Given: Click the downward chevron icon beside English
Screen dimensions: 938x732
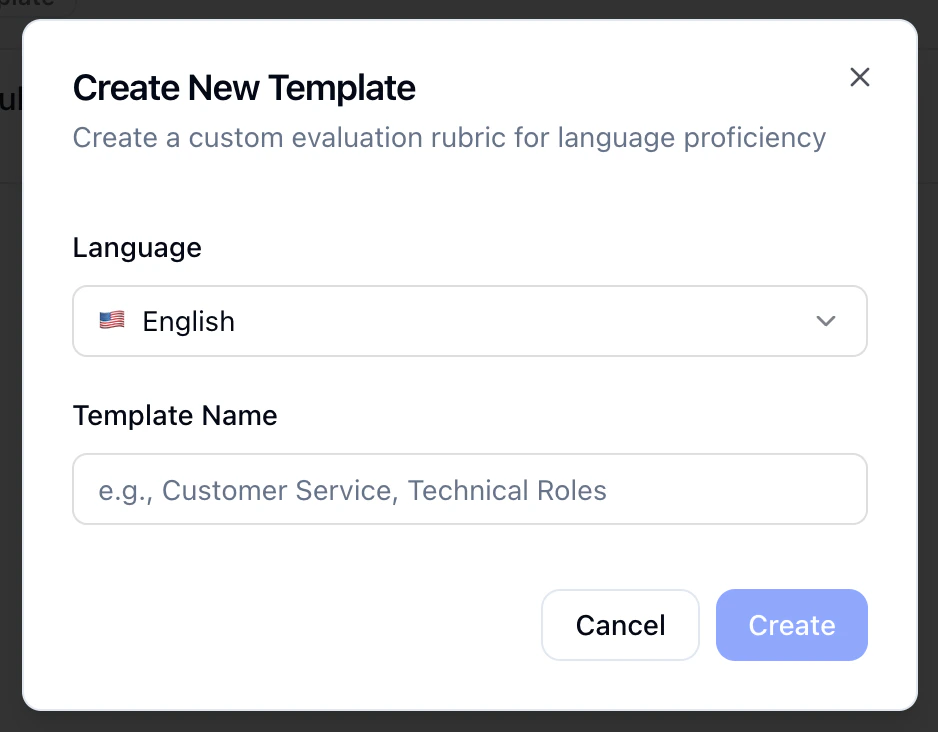Looking at the screenshot, I should (x=826, y=321).
